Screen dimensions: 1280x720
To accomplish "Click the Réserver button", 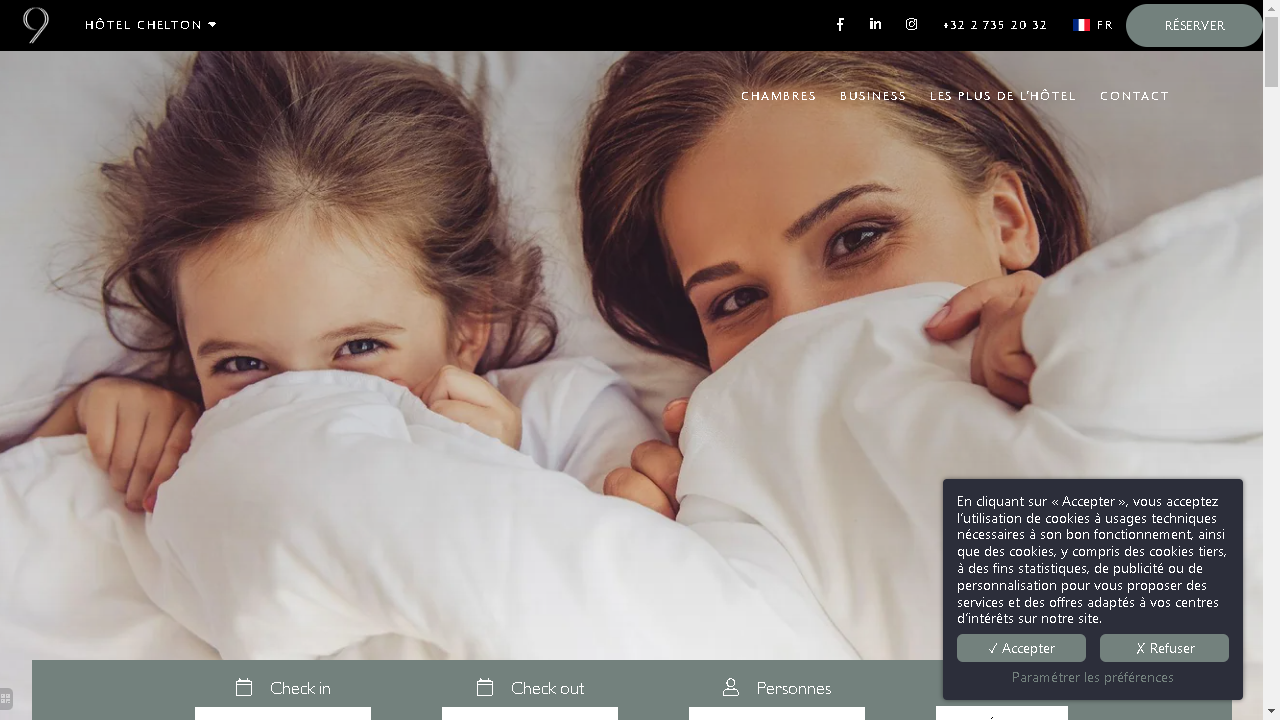I will [x=1194, y=25].
